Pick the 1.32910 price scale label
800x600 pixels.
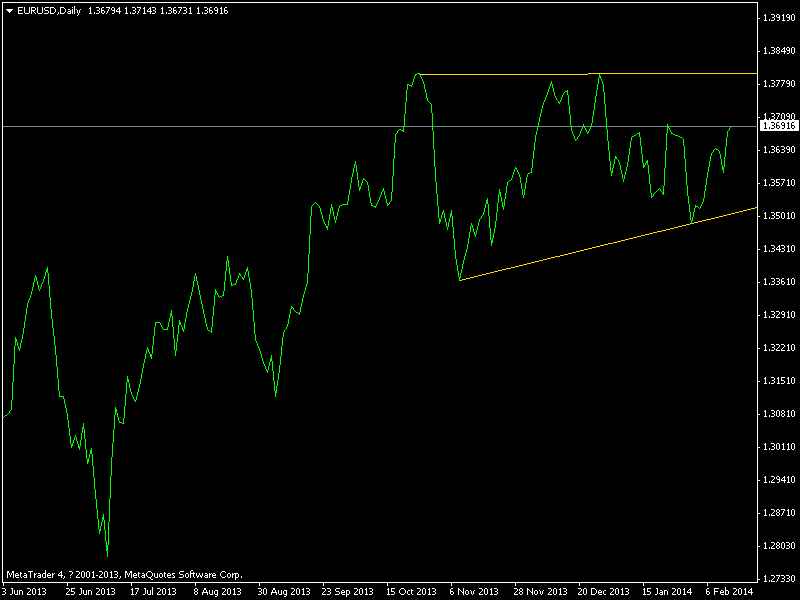tap(779, 315)
